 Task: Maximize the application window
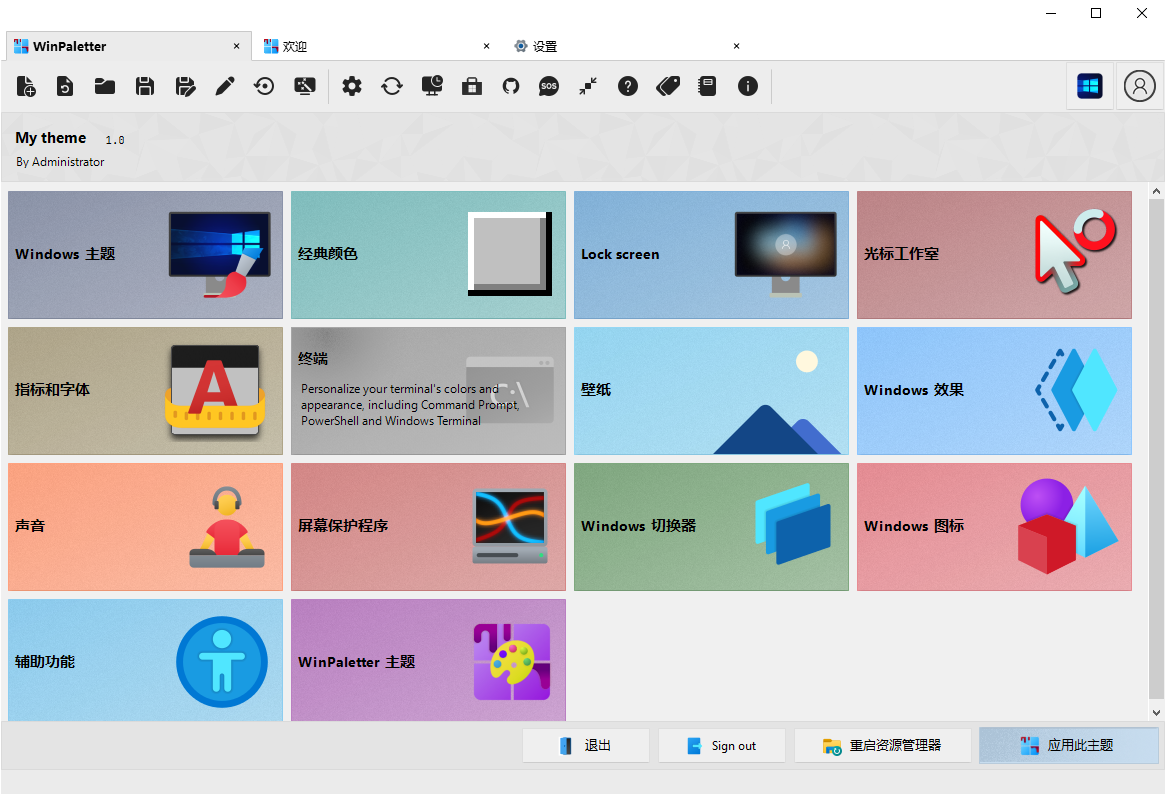(1096, 13)
